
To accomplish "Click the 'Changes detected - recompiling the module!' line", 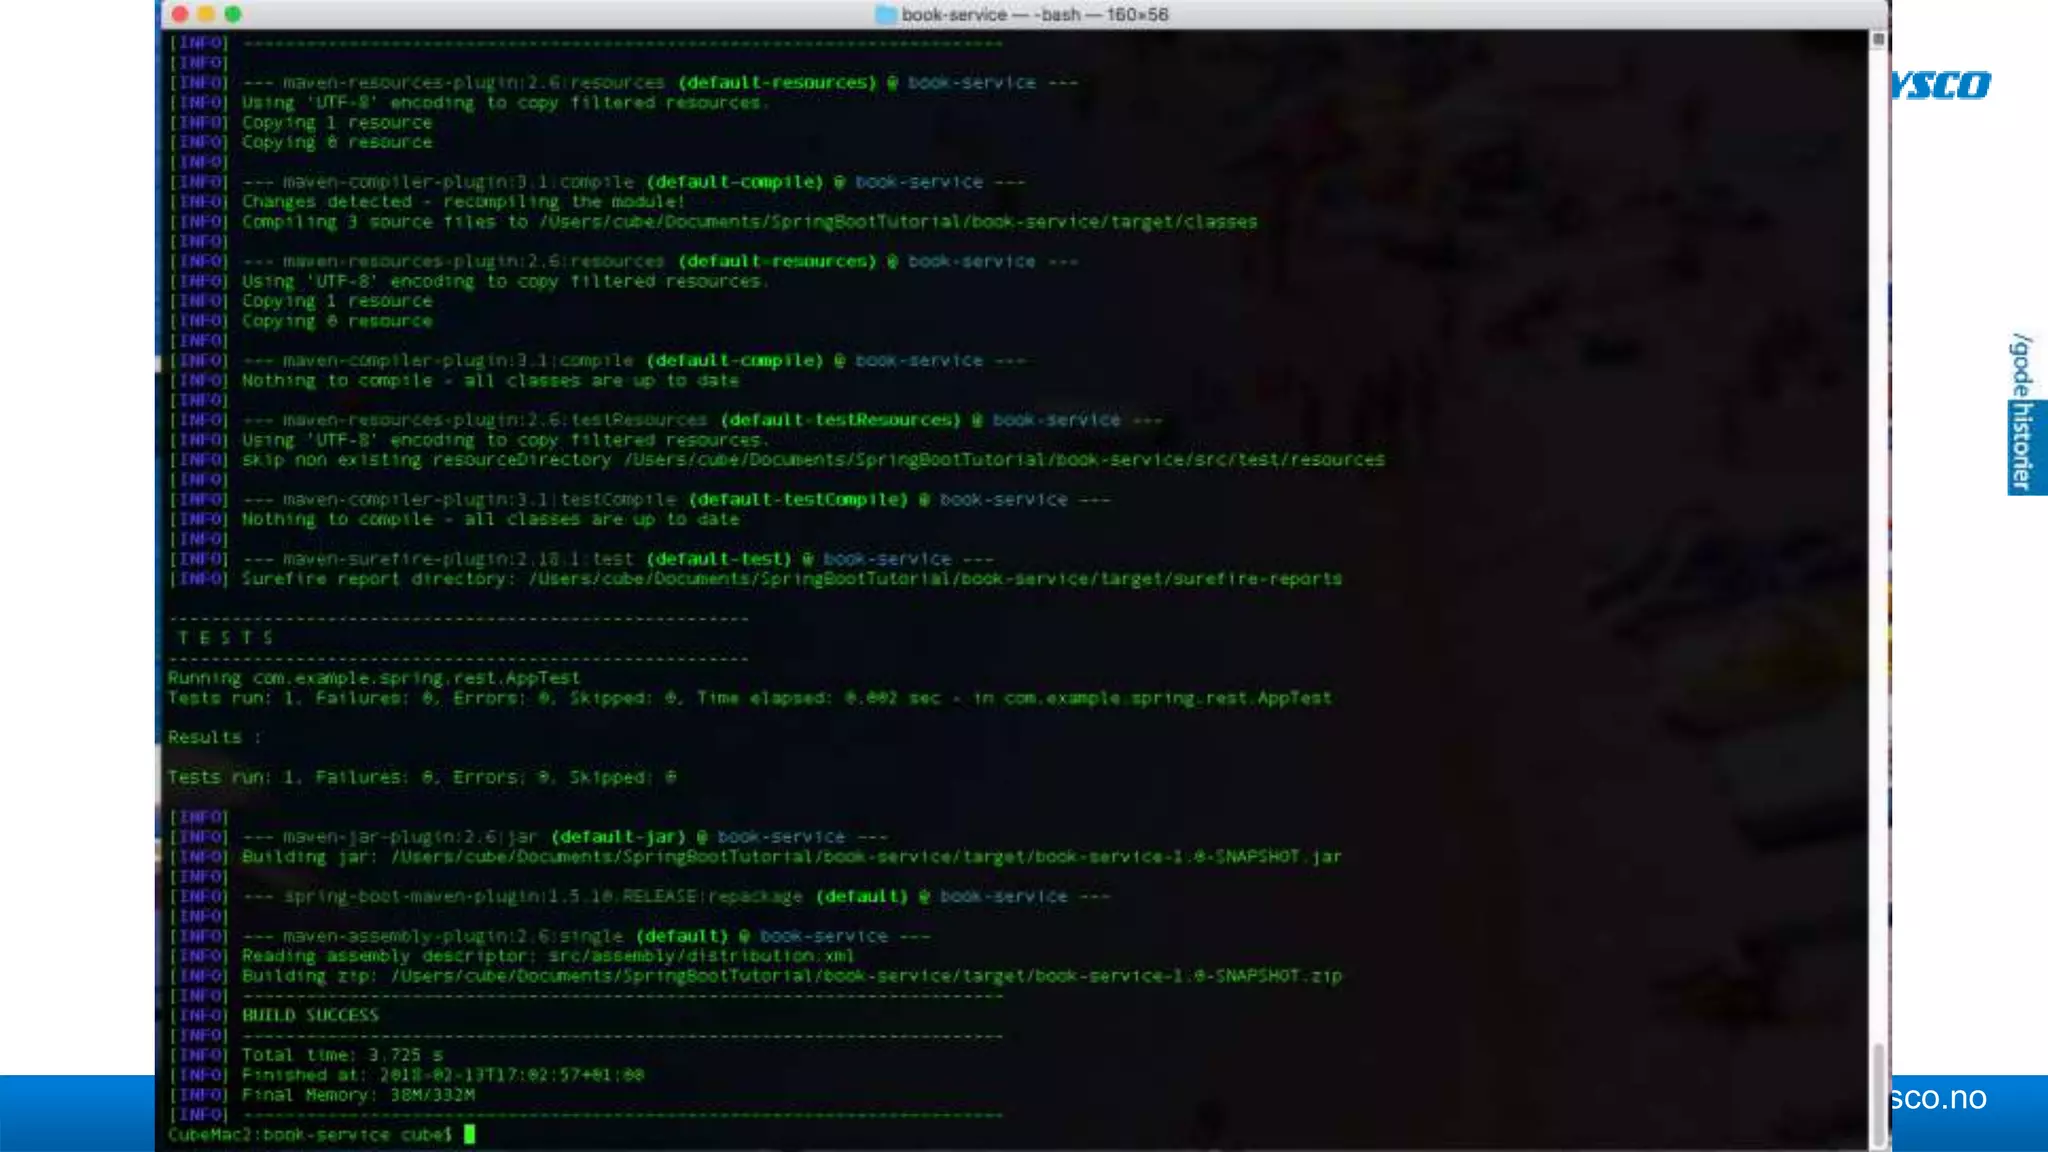I will point(463,202).
